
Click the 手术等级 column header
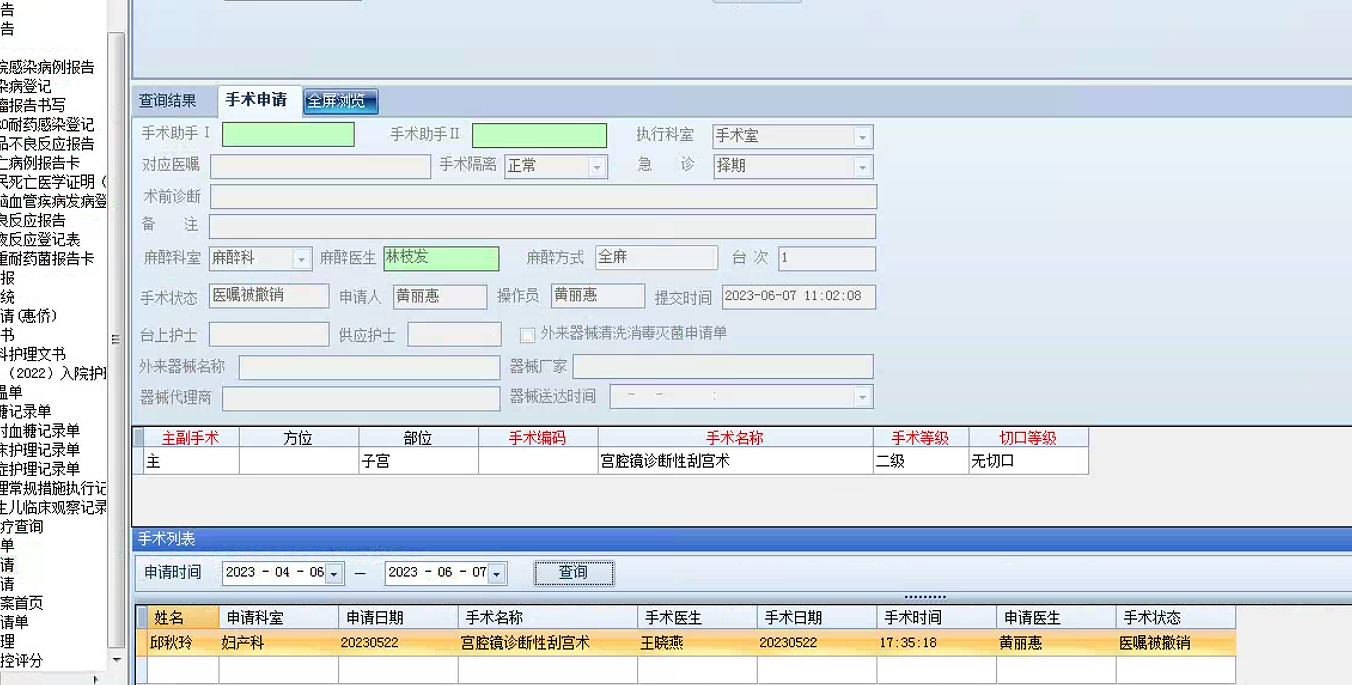click(920, 438)
